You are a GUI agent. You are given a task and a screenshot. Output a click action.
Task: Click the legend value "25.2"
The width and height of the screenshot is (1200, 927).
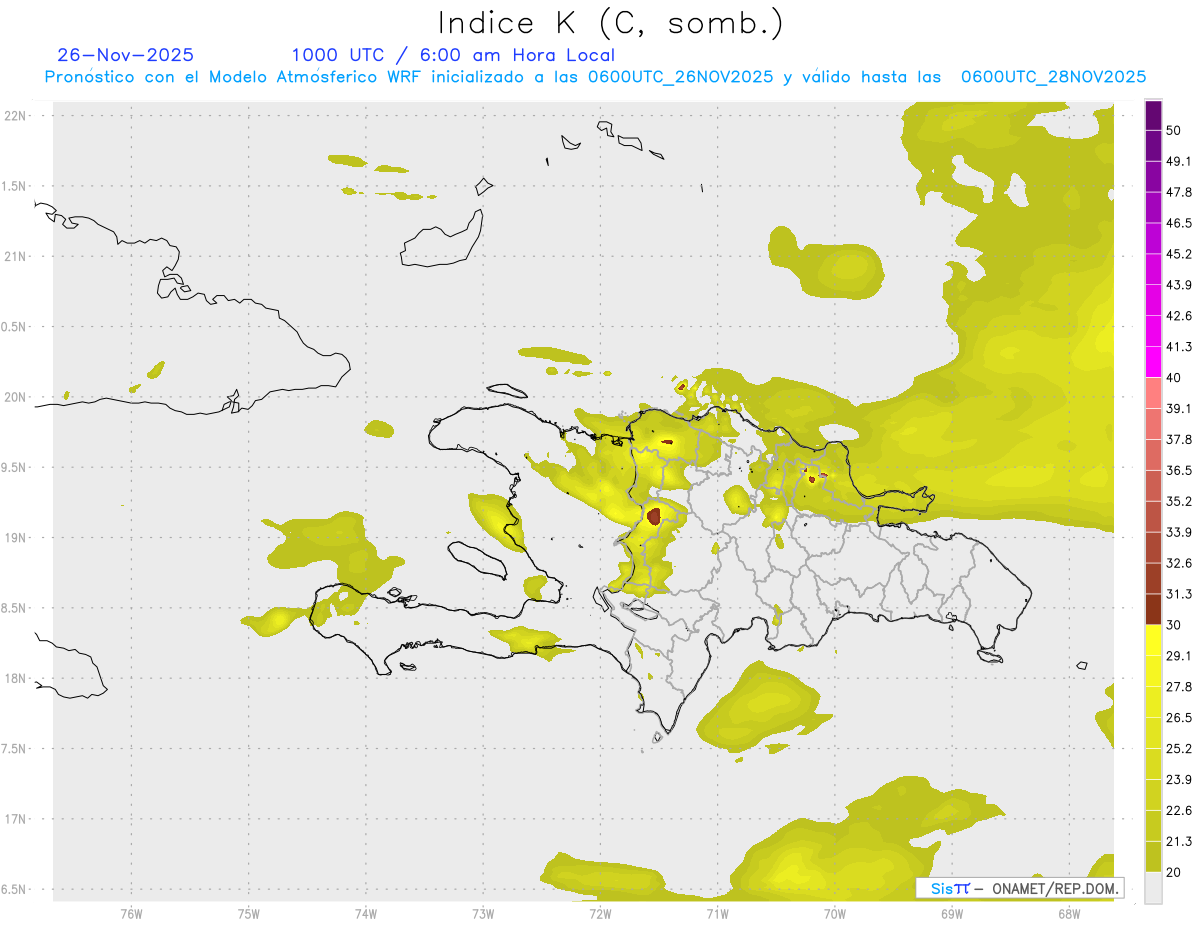pyautogui.click(x=1178, y=748)
